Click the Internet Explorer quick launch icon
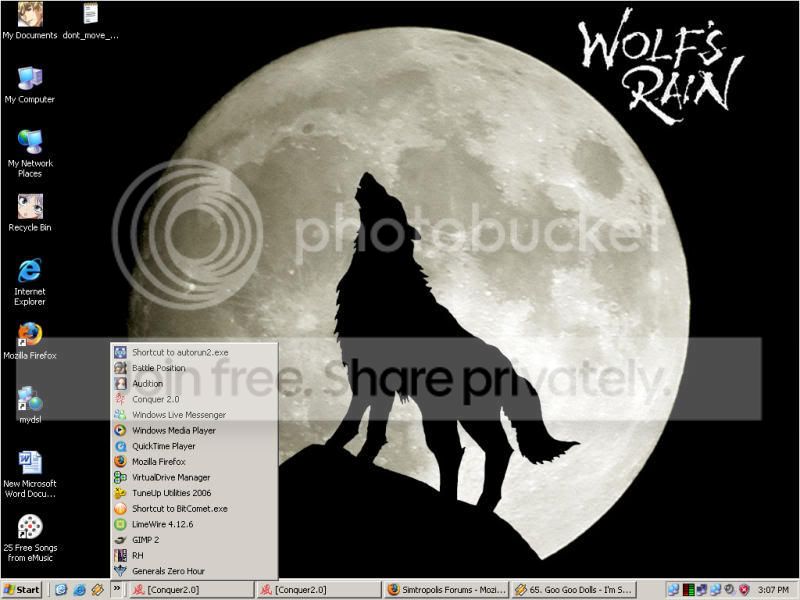This screenshot has height=600, width=800. [x=80, y=590]
